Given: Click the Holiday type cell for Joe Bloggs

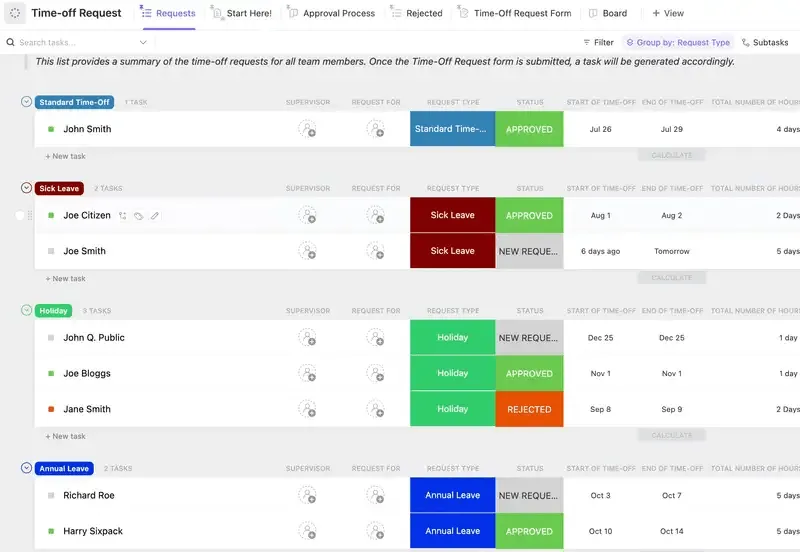Looking at the screenshot, I should point(453,373).
